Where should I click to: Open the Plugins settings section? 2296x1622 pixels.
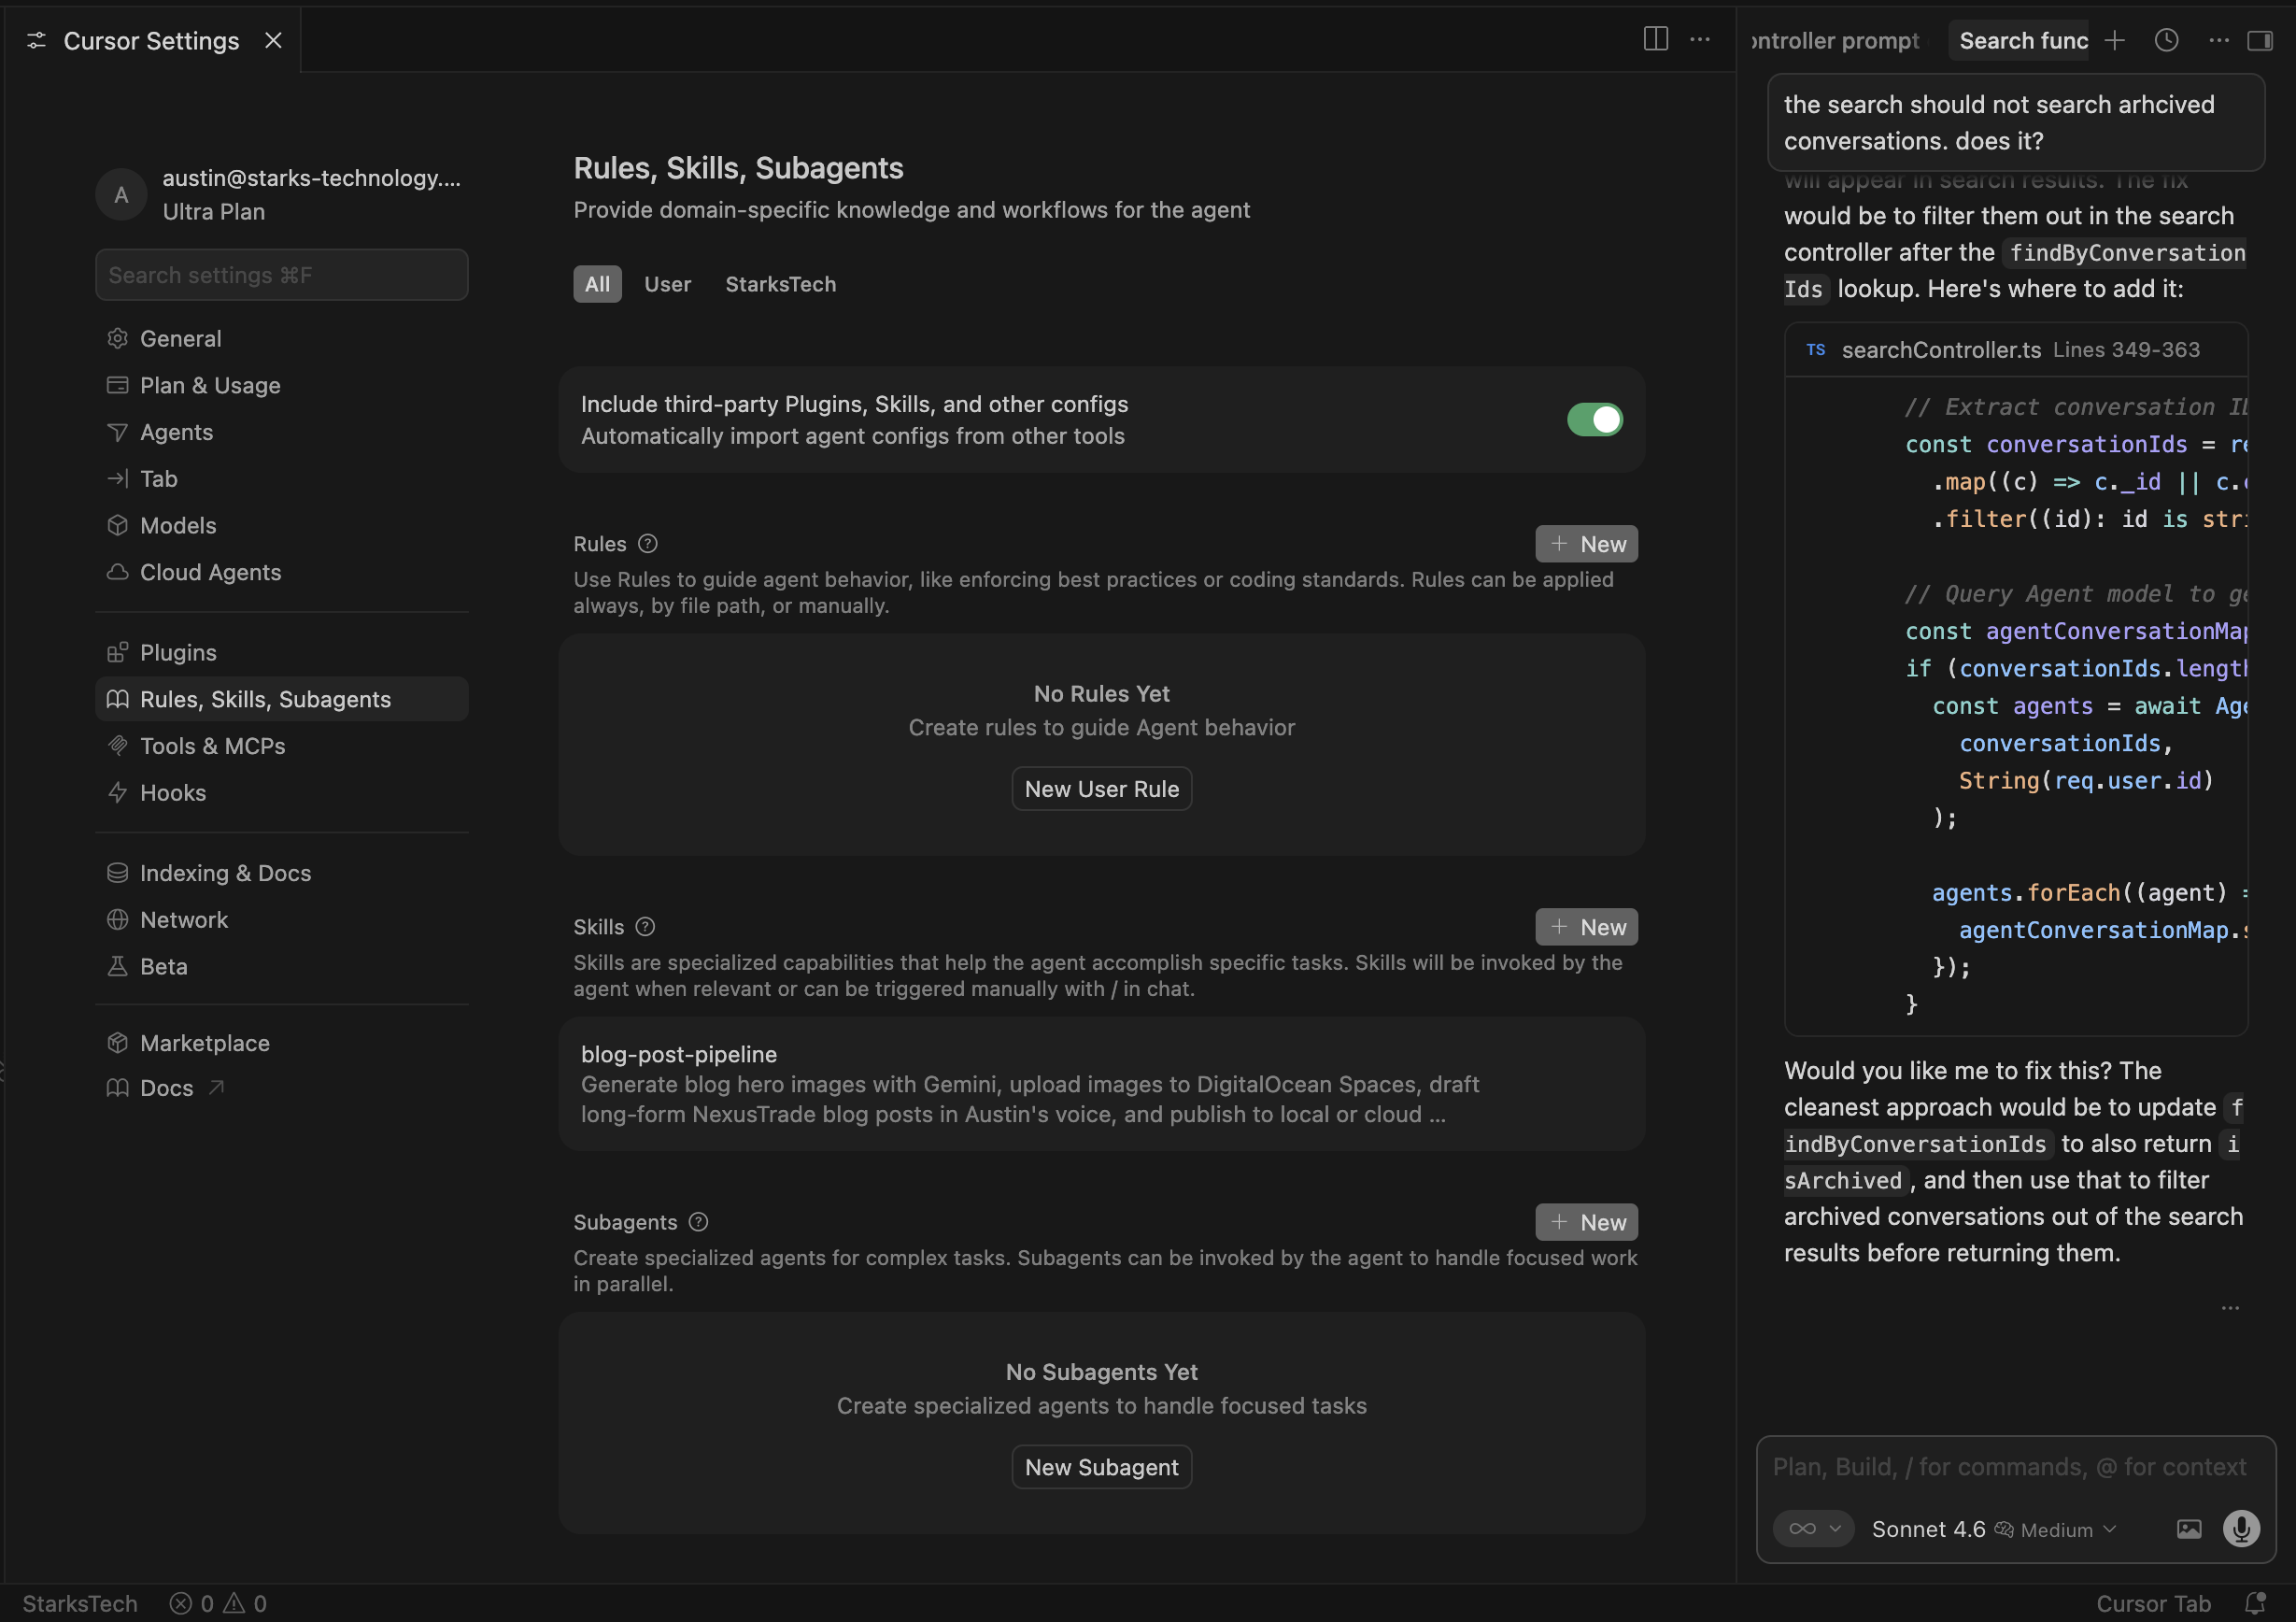click(x=180, y=651)
